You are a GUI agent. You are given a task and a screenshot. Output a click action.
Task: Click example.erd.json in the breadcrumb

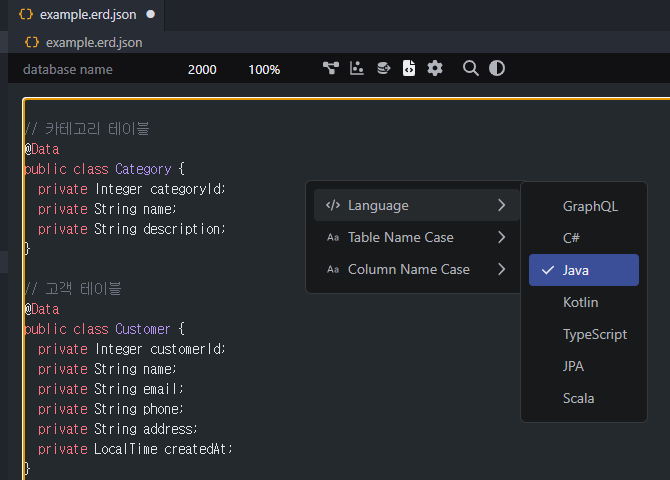tap(94, 43)
